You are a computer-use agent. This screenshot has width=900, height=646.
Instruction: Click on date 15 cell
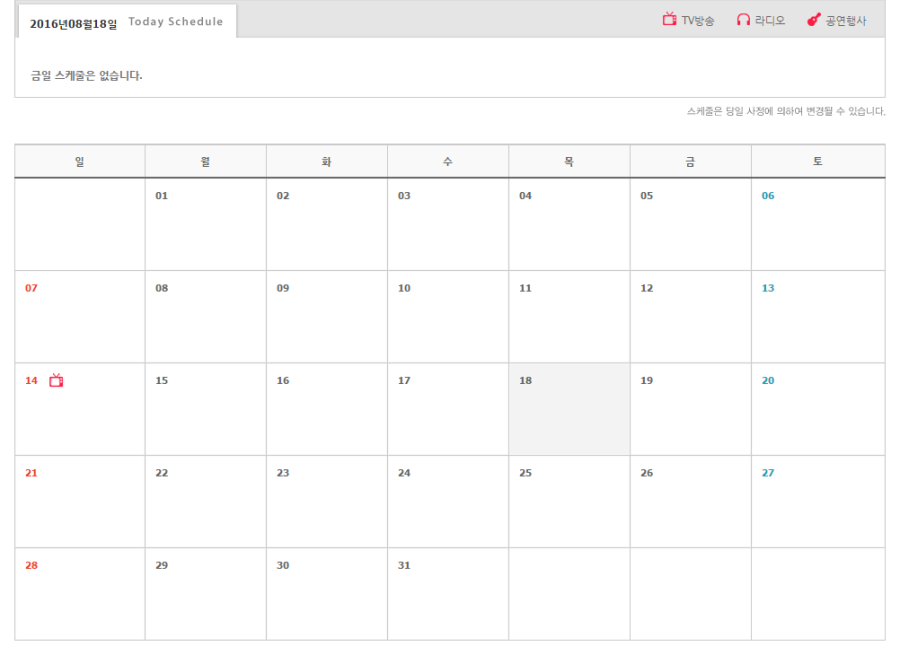pos(162,380)
